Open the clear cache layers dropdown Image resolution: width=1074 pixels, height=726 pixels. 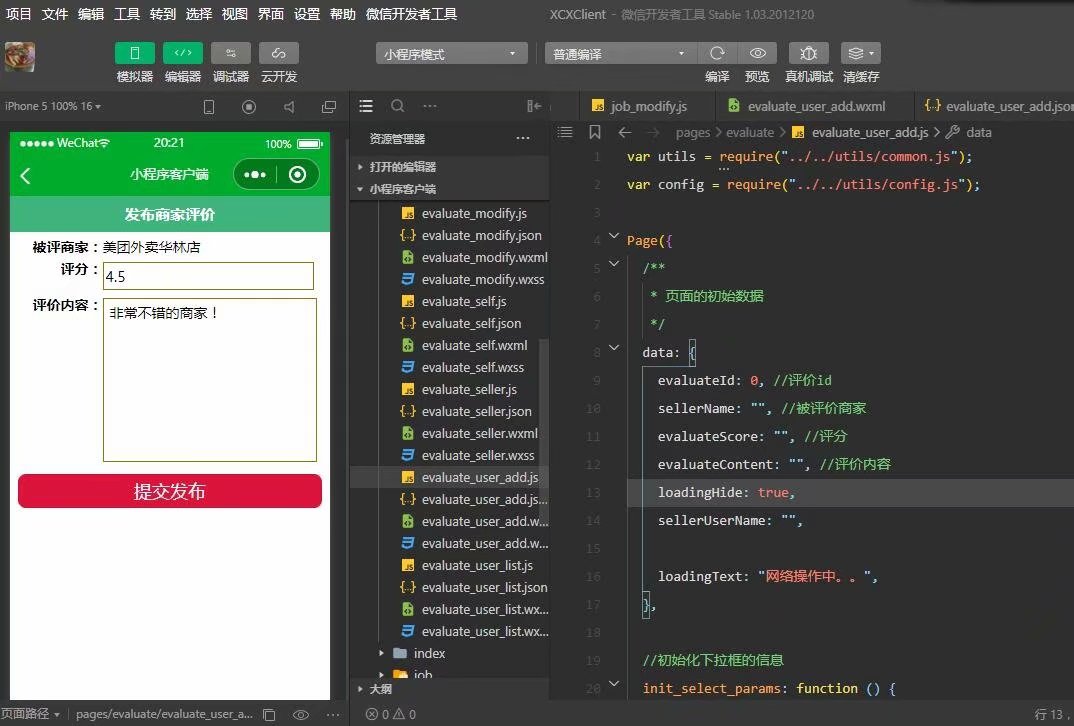pos(861,53)
